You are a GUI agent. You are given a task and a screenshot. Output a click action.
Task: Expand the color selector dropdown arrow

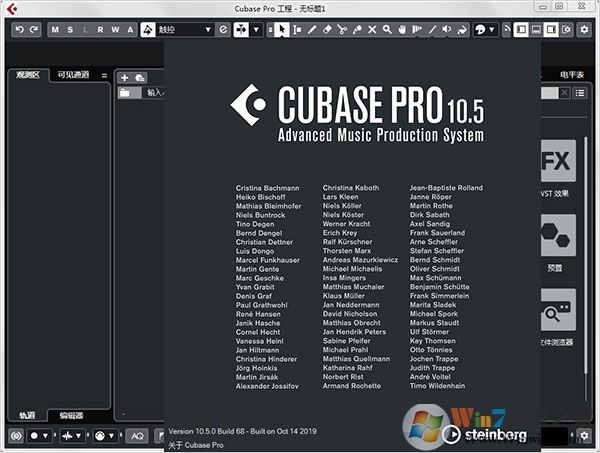(x=492, y=29)
